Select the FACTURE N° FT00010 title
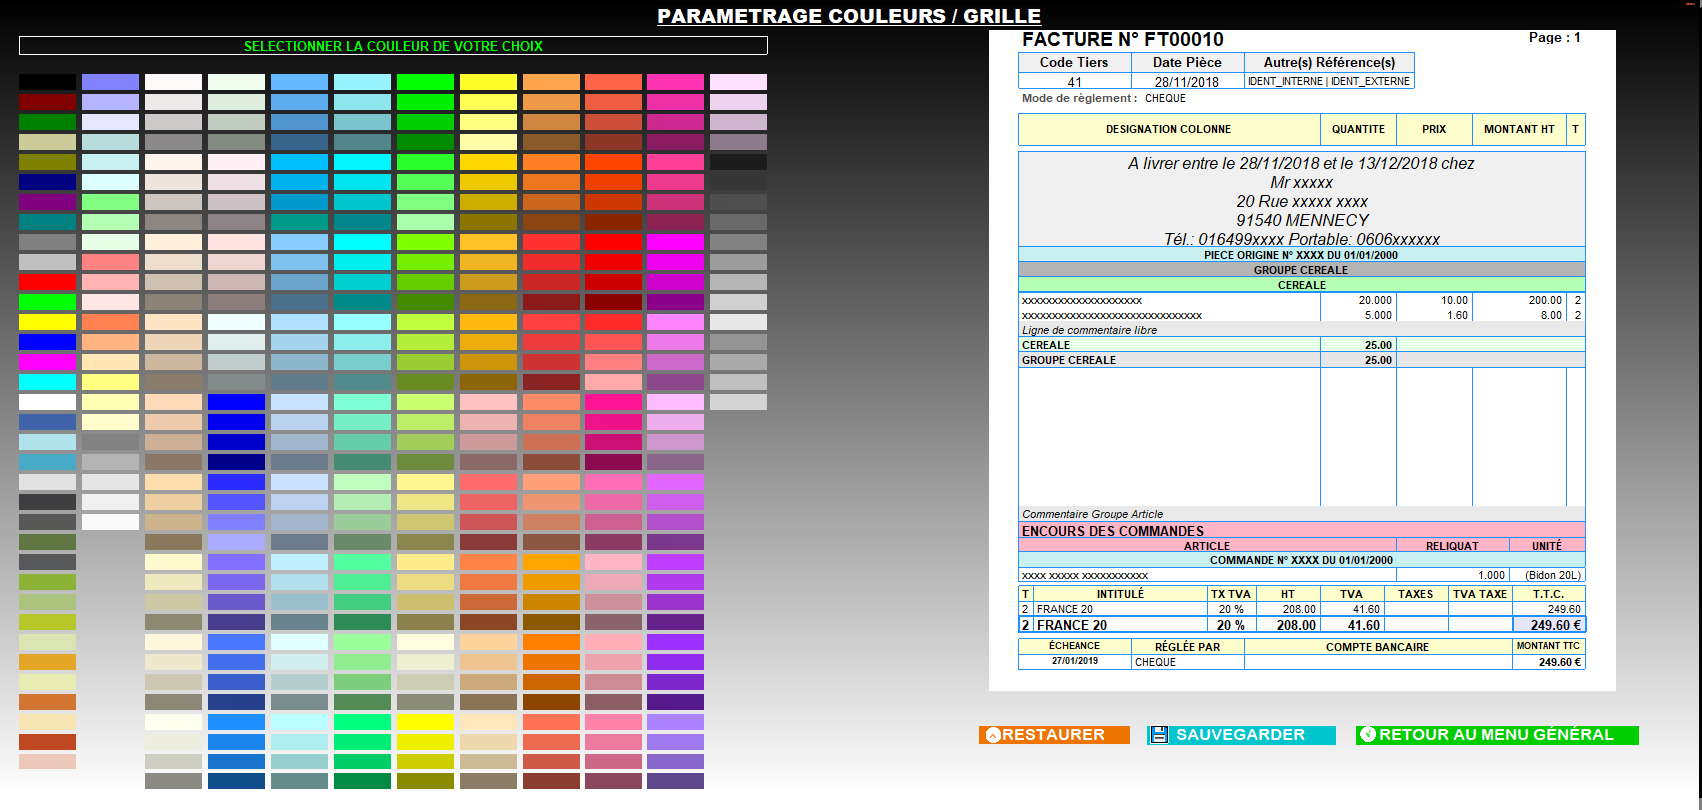Viewport: 1702px width, 810px height. (x=1122, y=40)
